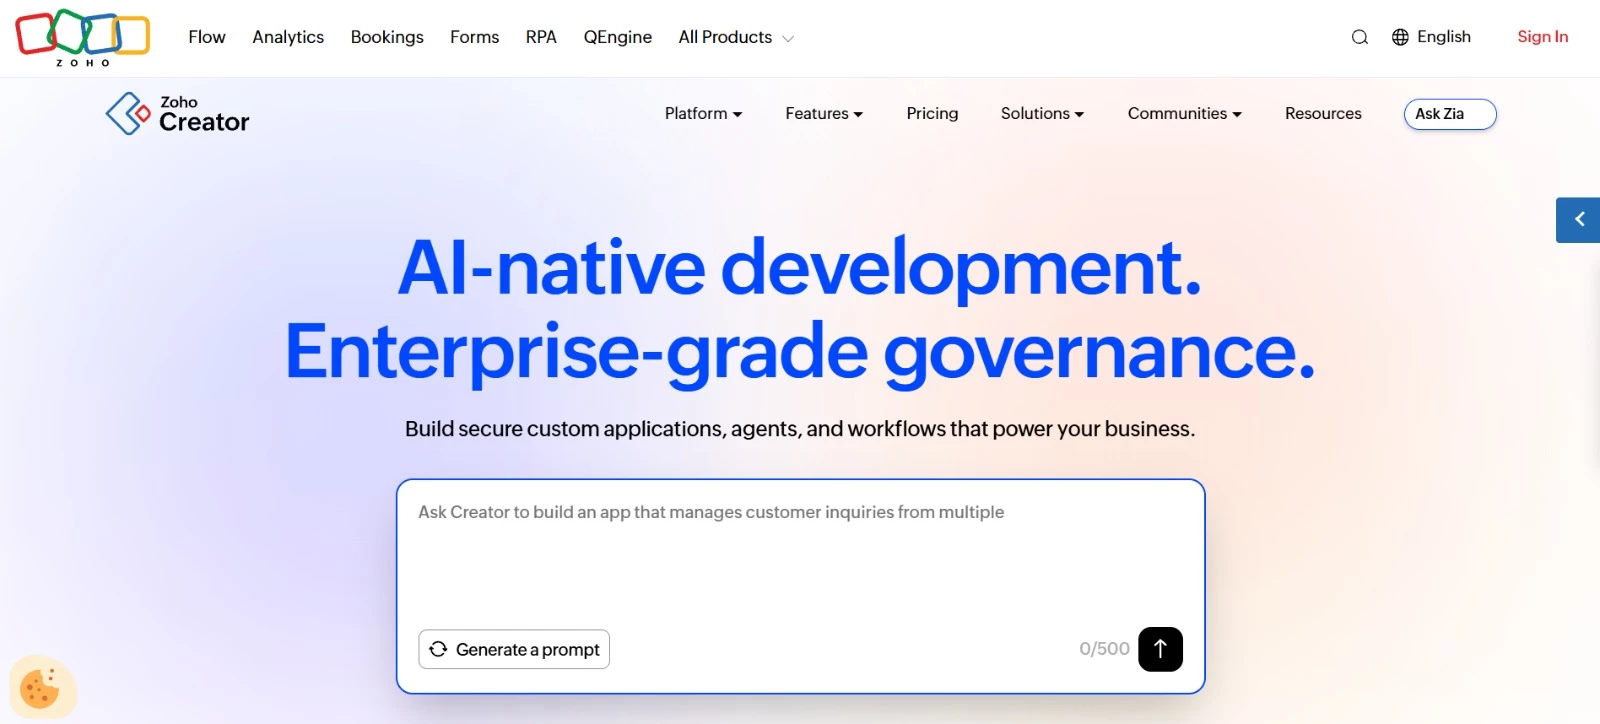1600x724 pixels.
Task: Go to Bookings product
Action: (387, 37)
